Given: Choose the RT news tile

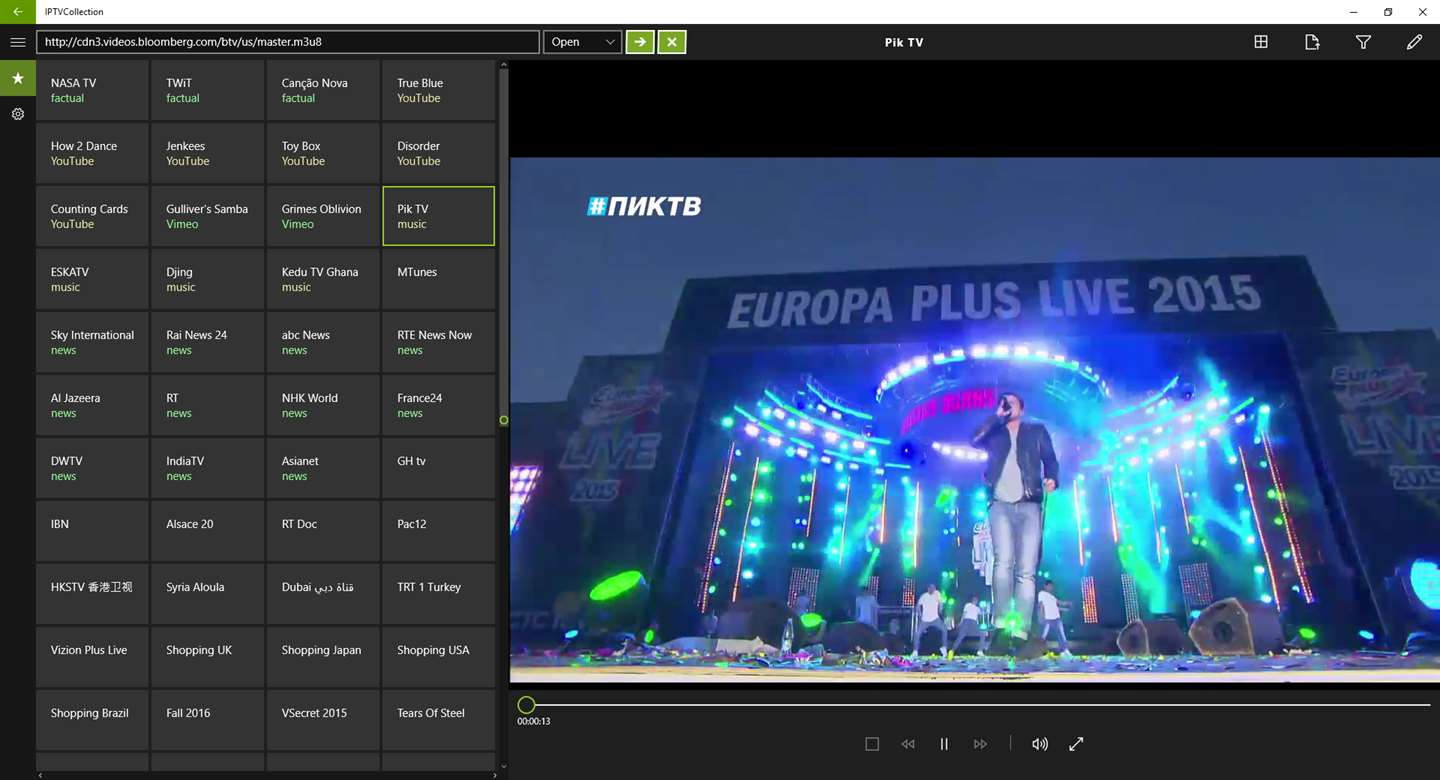Looking at the screenshot, I should 208,405.
